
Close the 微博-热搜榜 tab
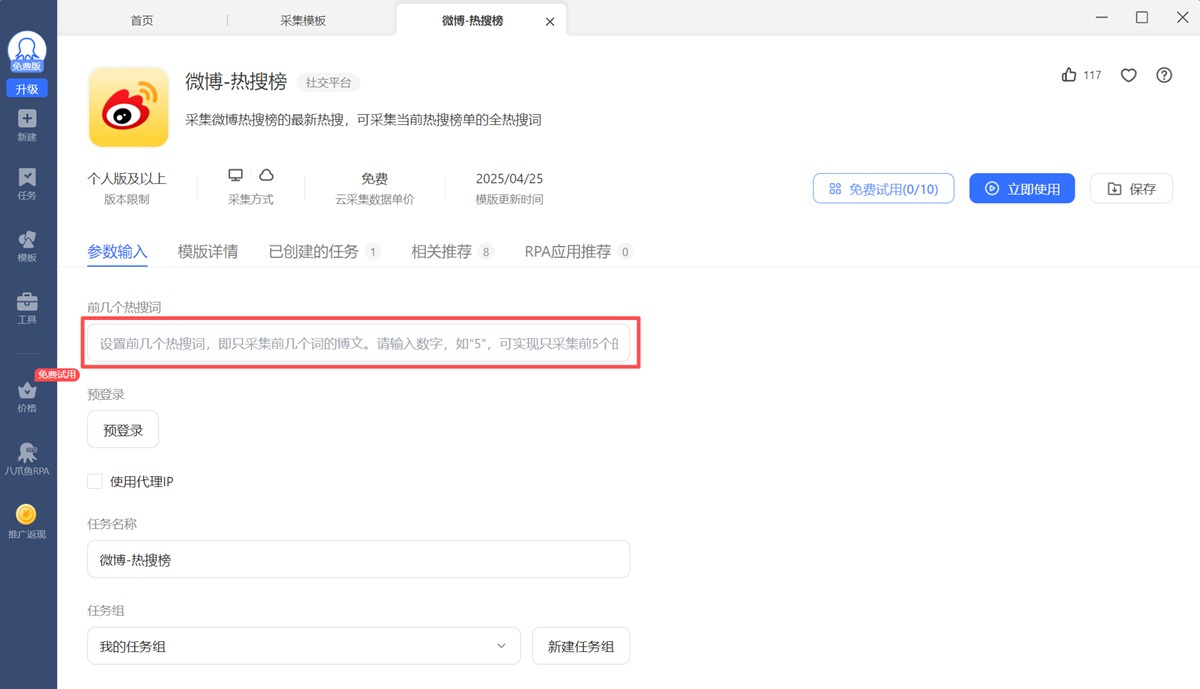pyautogui.click(x=550, y=21)
